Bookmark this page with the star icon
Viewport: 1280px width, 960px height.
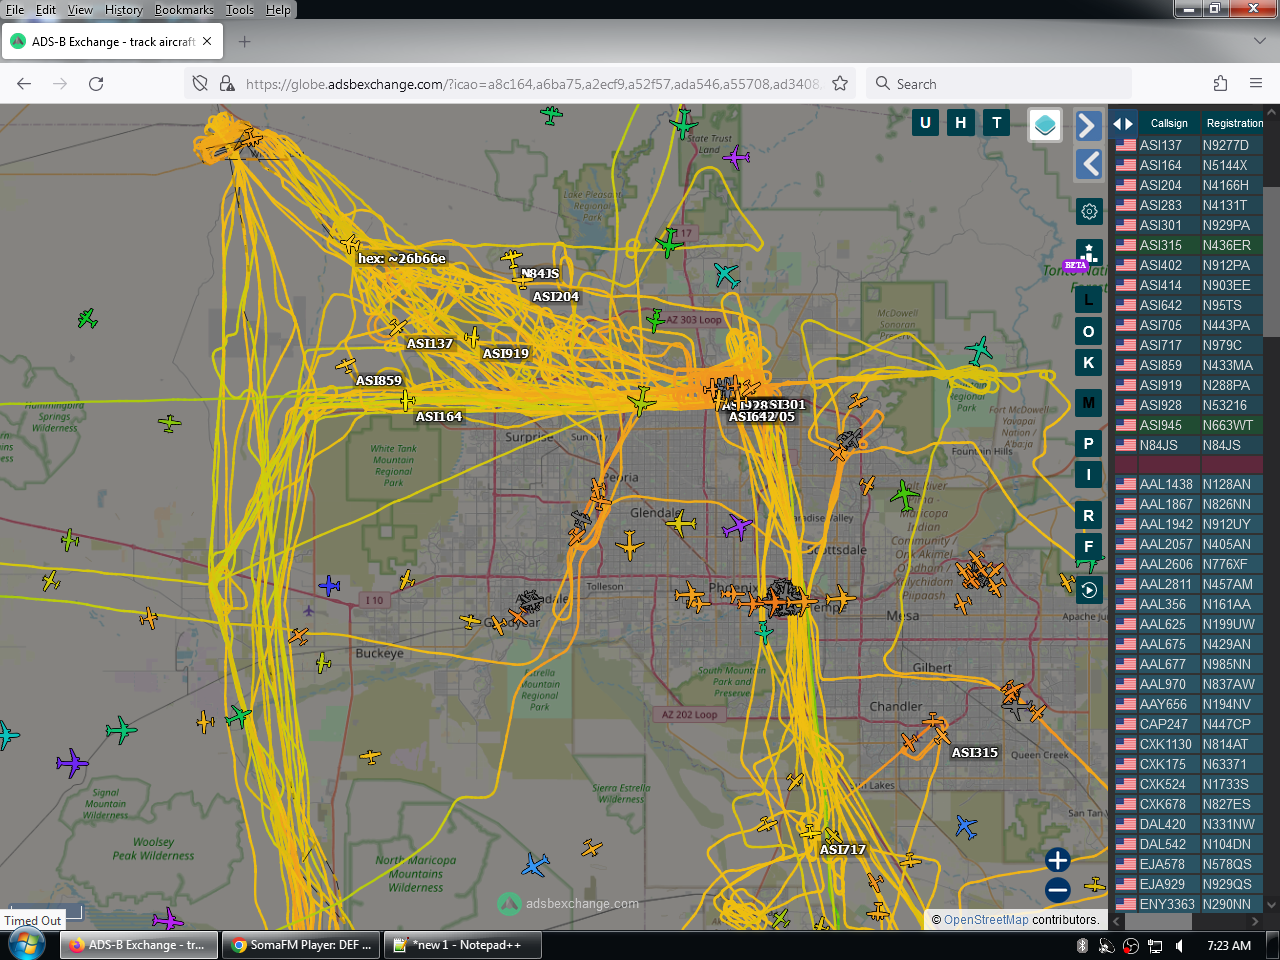coord(840,84)
